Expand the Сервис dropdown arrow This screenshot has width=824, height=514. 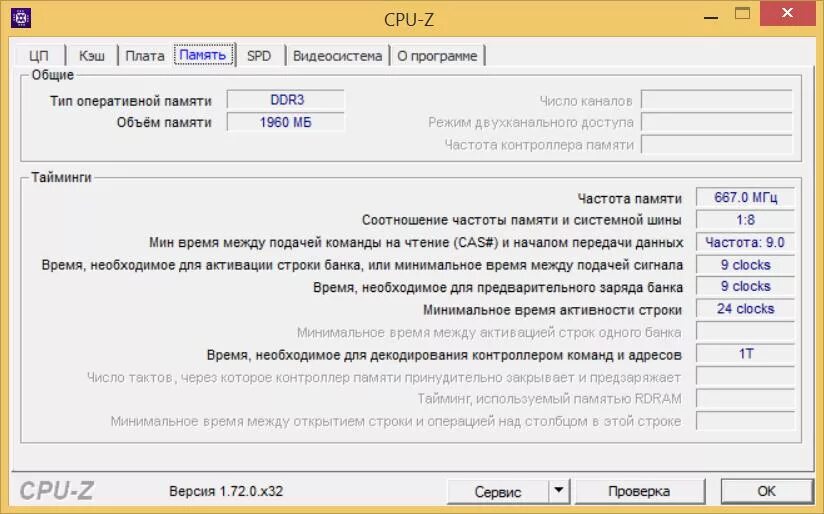pos(559,491)
